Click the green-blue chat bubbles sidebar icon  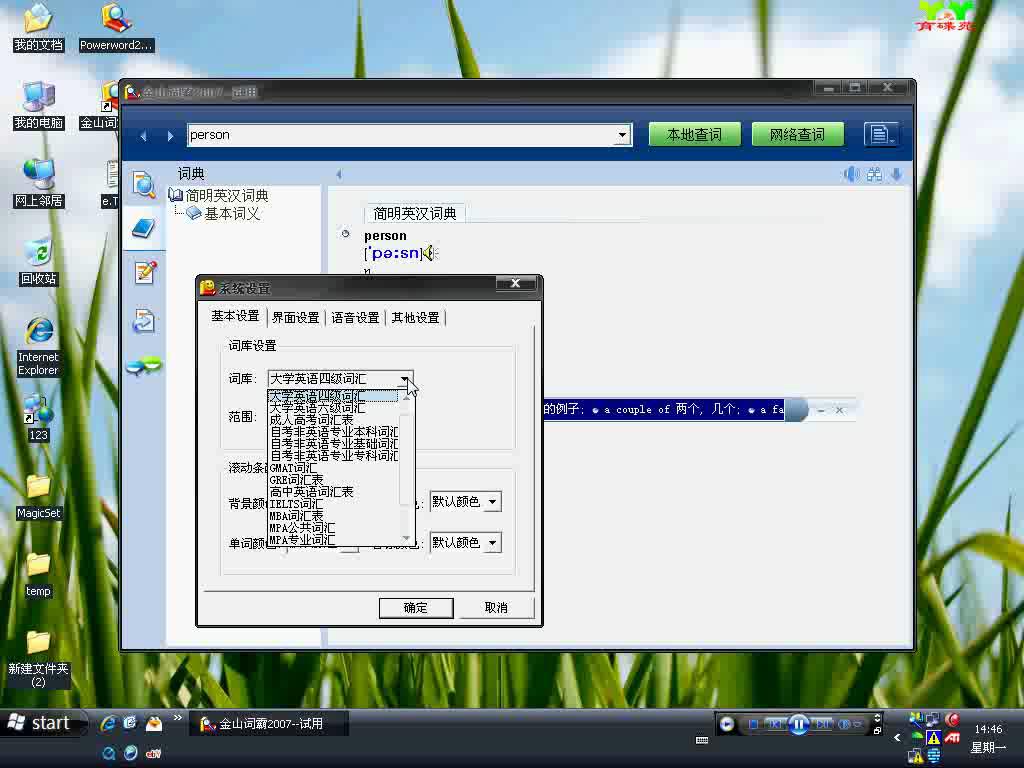coord(144,366)
